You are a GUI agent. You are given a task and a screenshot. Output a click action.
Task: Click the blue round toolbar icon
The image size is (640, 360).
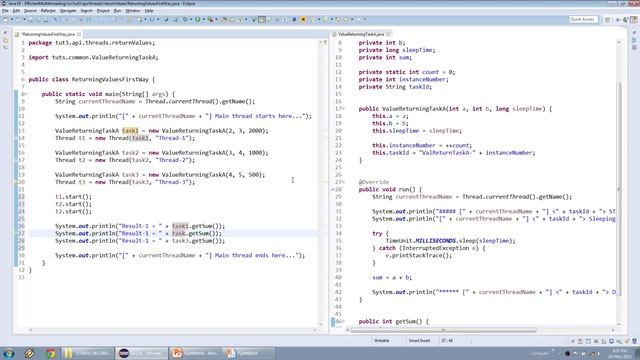294,19
